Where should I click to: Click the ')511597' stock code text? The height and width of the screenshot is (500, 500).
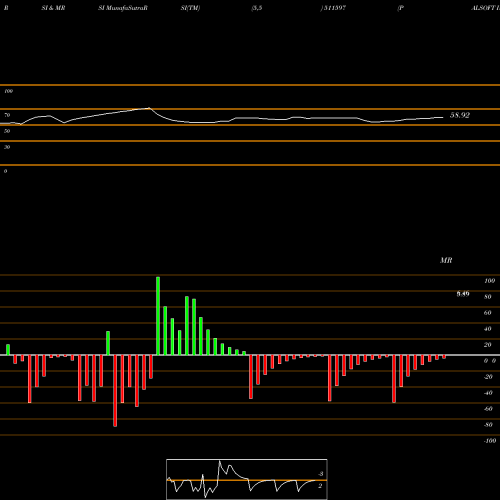tap(333, 8)
